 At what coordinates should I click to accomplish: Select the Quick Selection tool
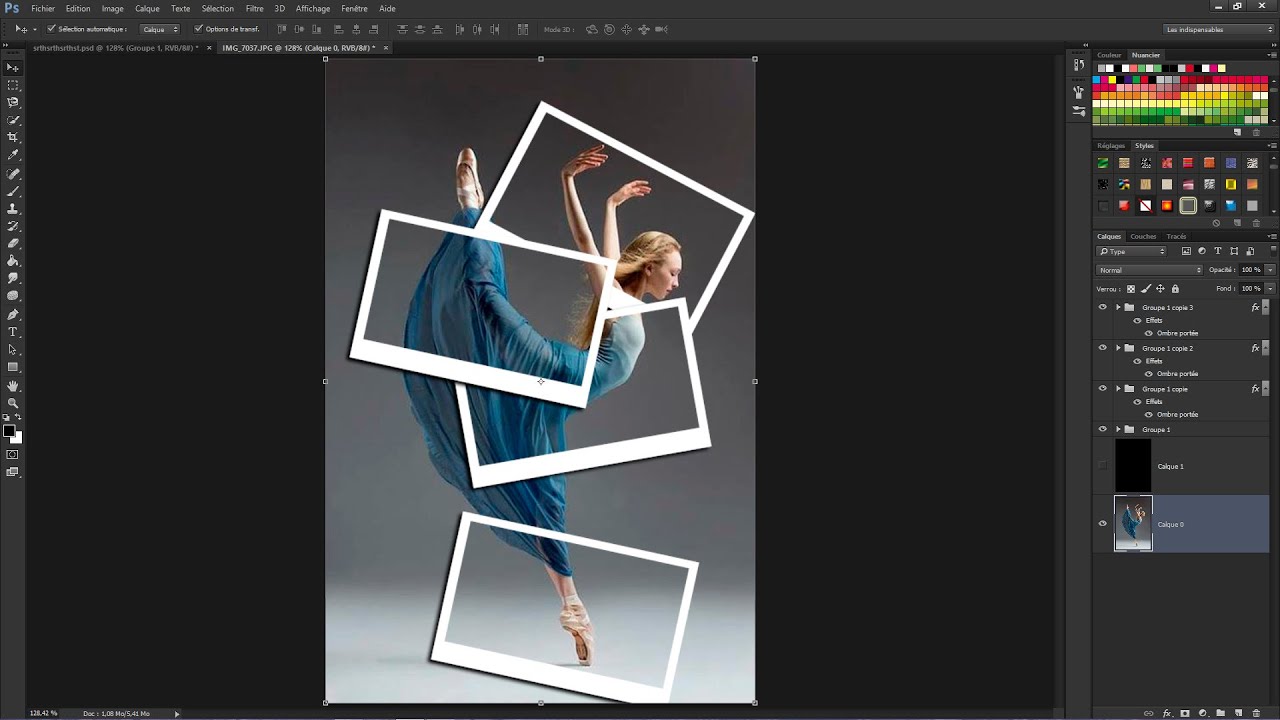click(13, 120)
